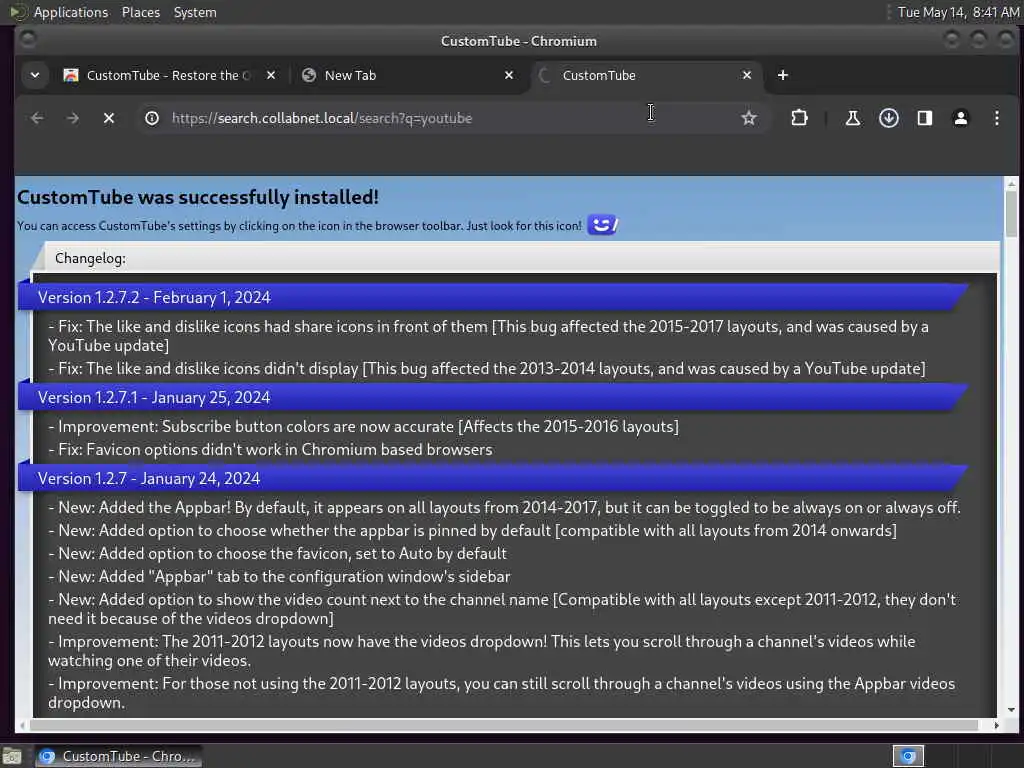Click 'Fix: The like and dislike icons didn't display' line
This screenshot has width=1024, height=768.
[487, 368]
